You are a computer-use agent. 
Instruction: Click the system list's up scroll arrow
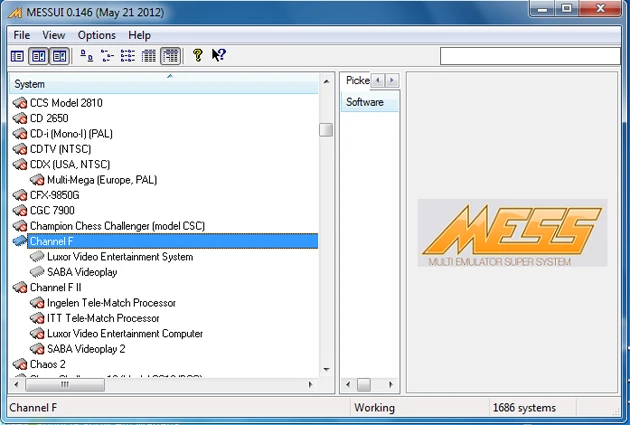coord(326,82)
